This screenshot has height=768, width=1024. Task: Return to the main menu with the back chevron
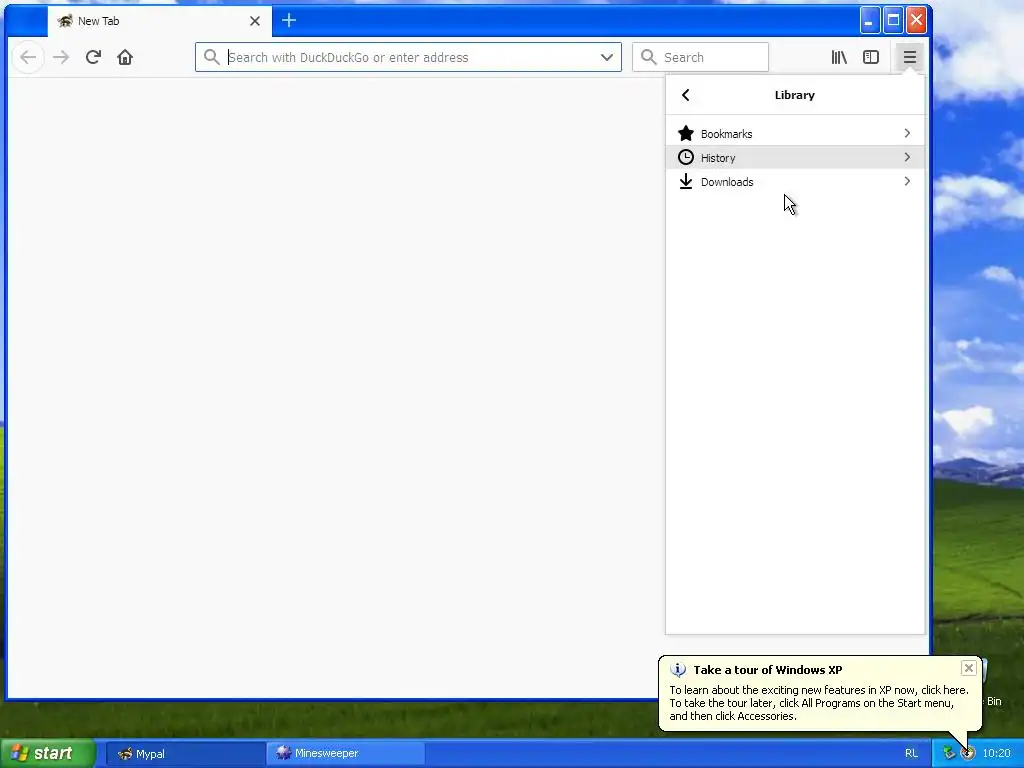point(686,95)
